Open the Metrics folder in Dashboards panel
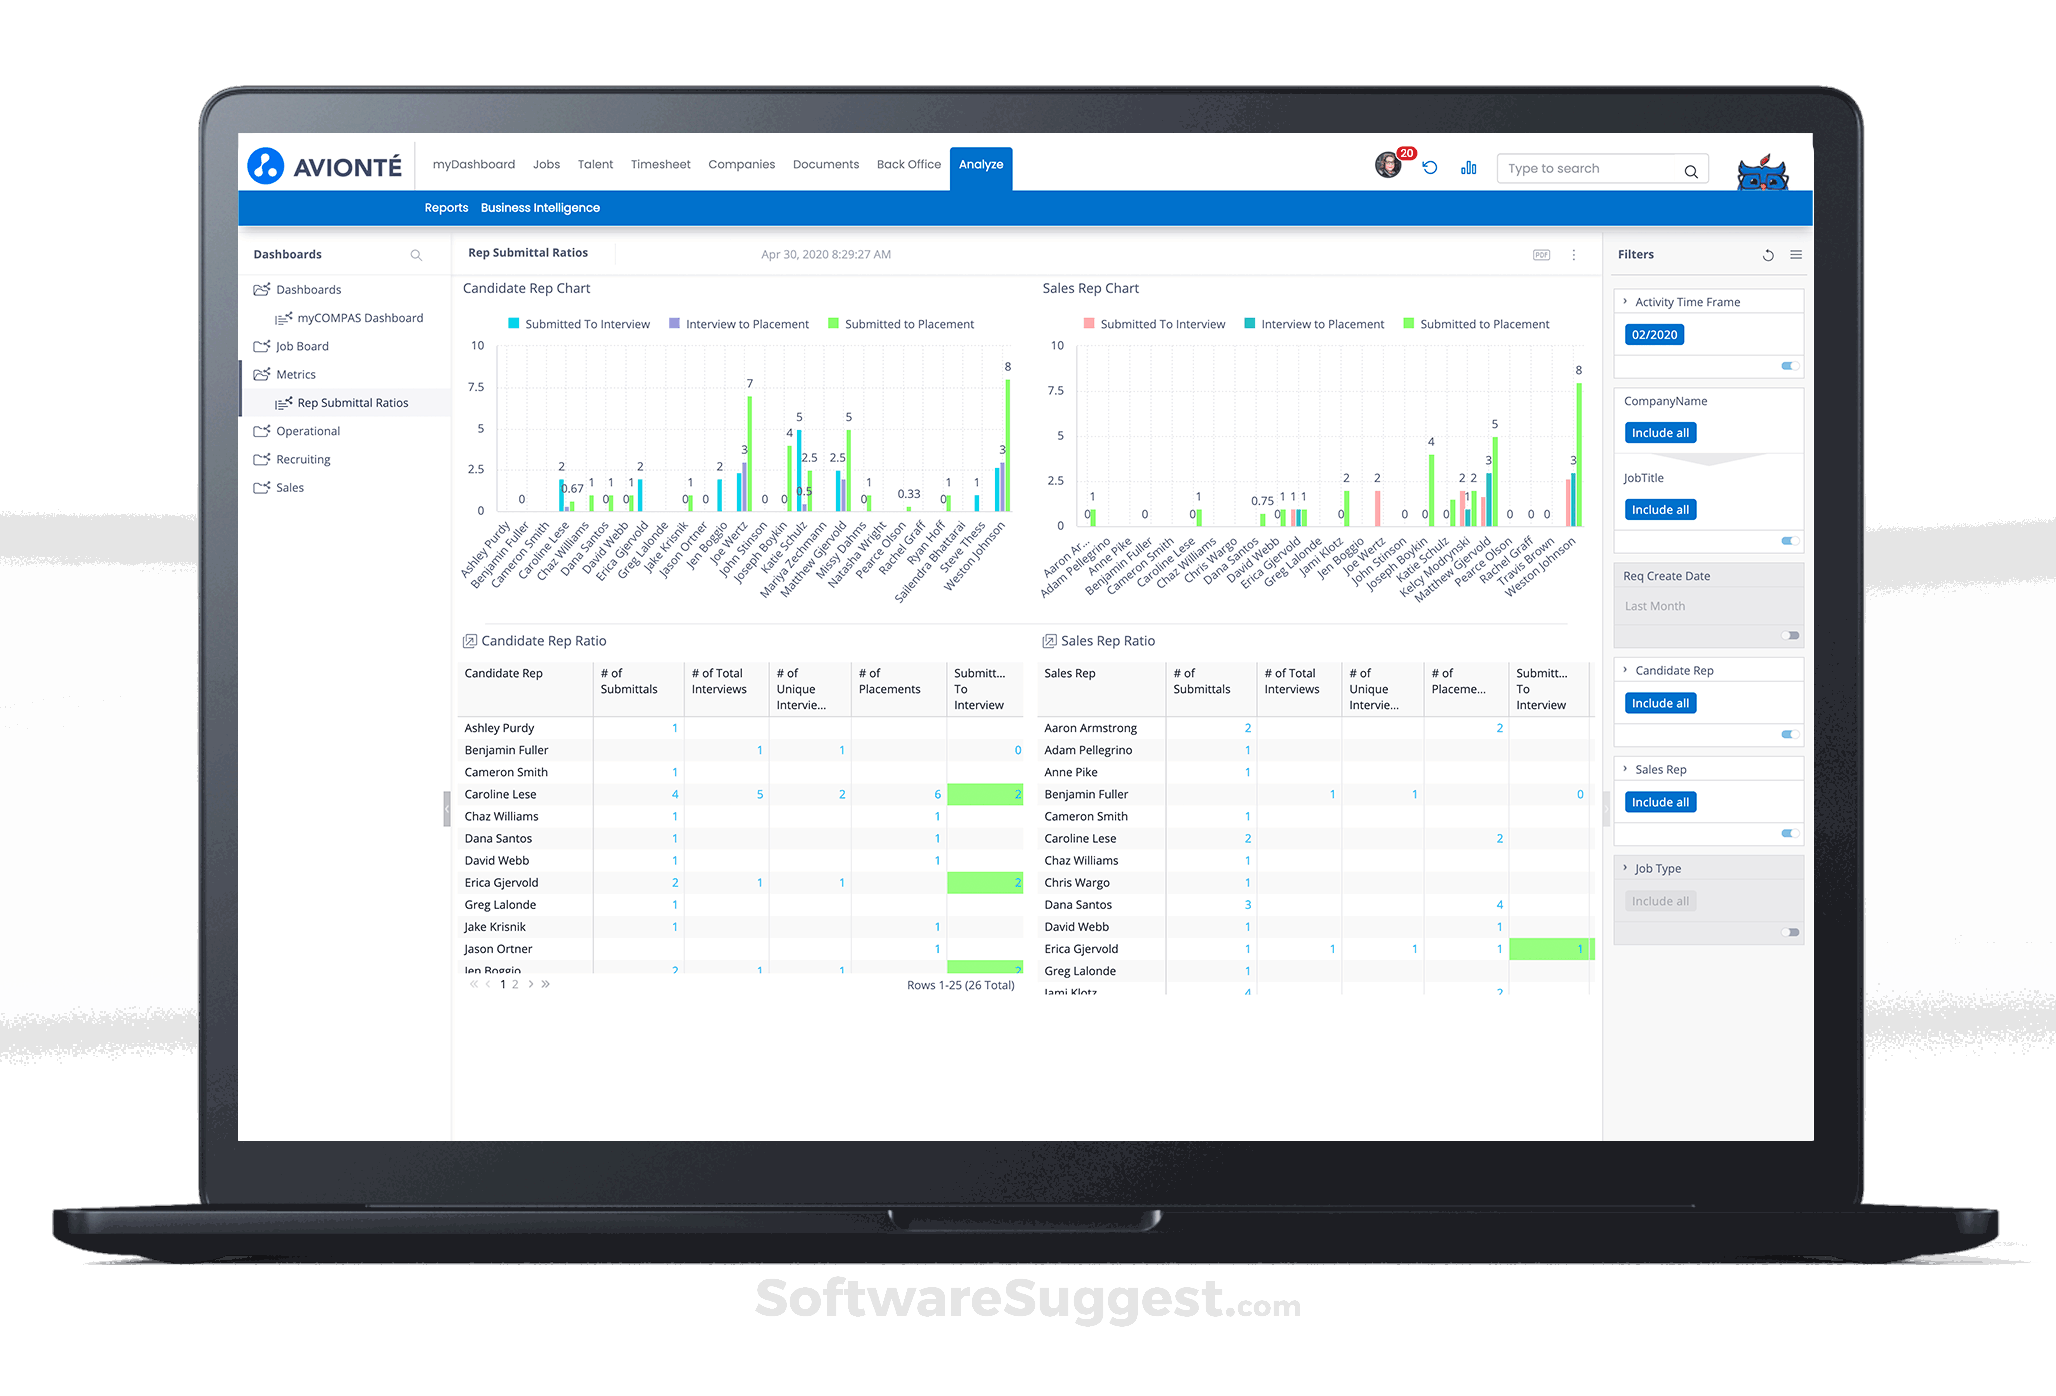 (x=296, y=374)
